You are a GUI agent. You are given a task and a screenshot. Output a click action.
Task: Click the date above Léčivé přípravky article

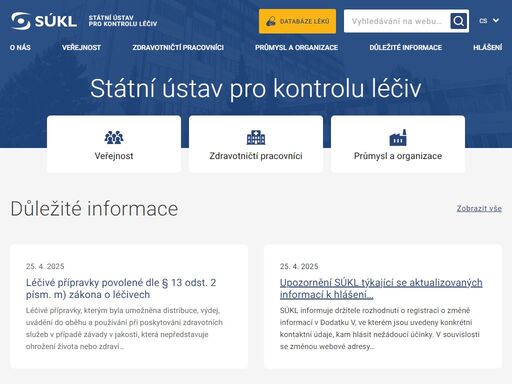pos(45,266)
